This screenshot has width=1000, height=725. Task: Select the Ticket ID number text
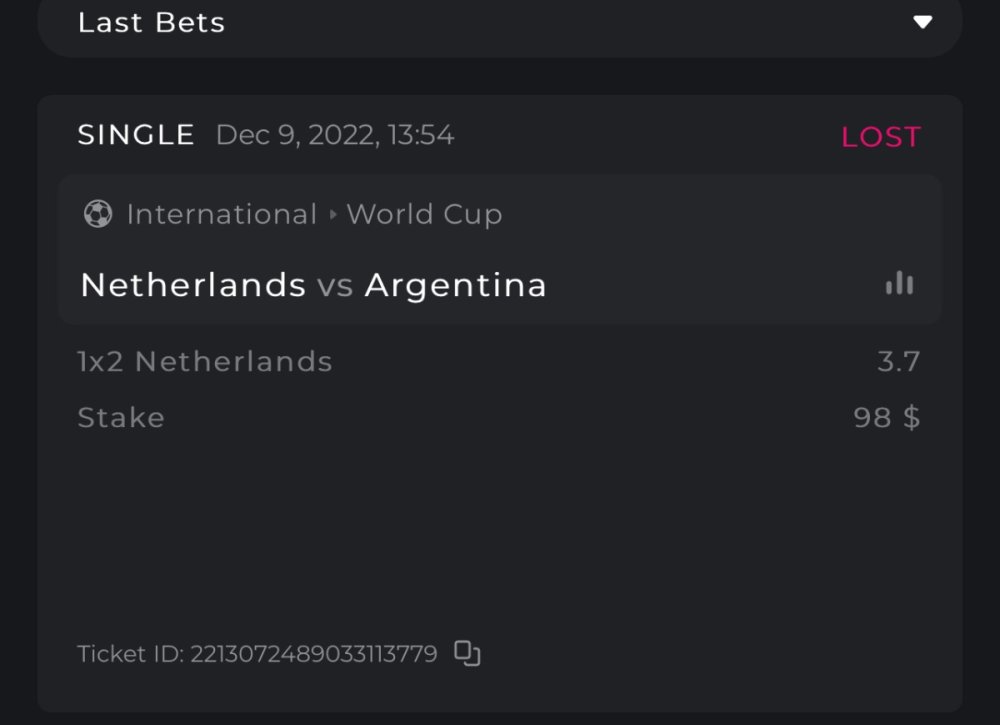click(x=313, y=654)
